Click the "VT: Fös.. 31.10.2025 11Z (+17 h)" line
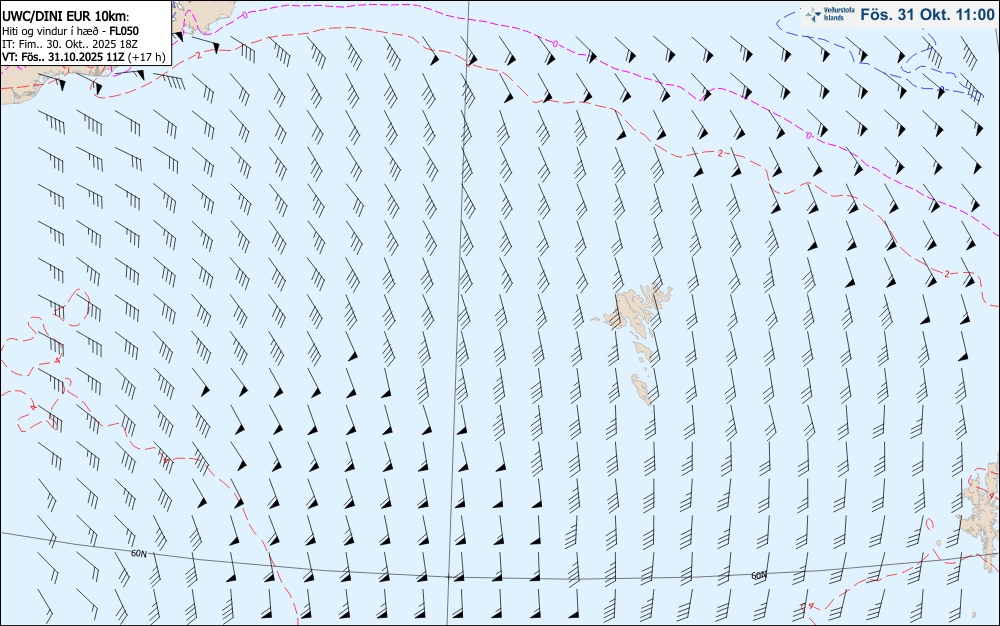 [83, 57]
